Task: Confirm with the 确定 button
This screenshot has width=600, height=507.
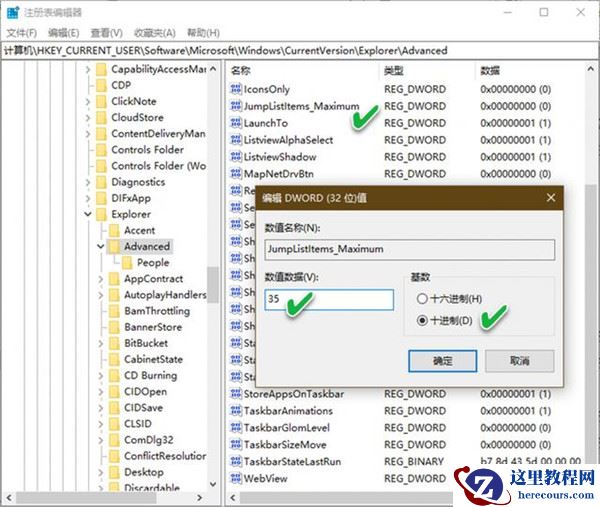Action: pyautogui.click(x=443, y=361)
